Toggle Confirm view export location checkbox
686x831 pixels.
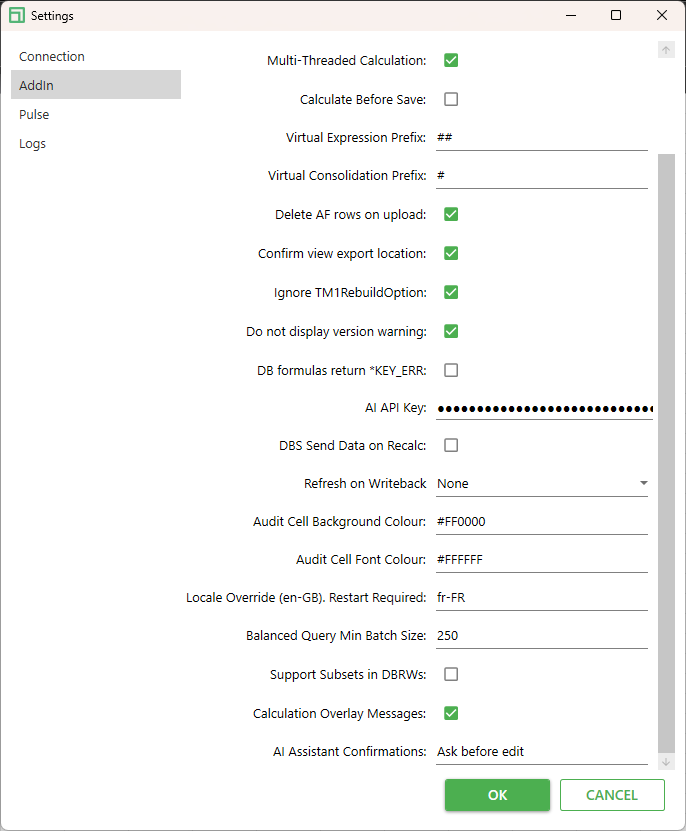point(451,253)
